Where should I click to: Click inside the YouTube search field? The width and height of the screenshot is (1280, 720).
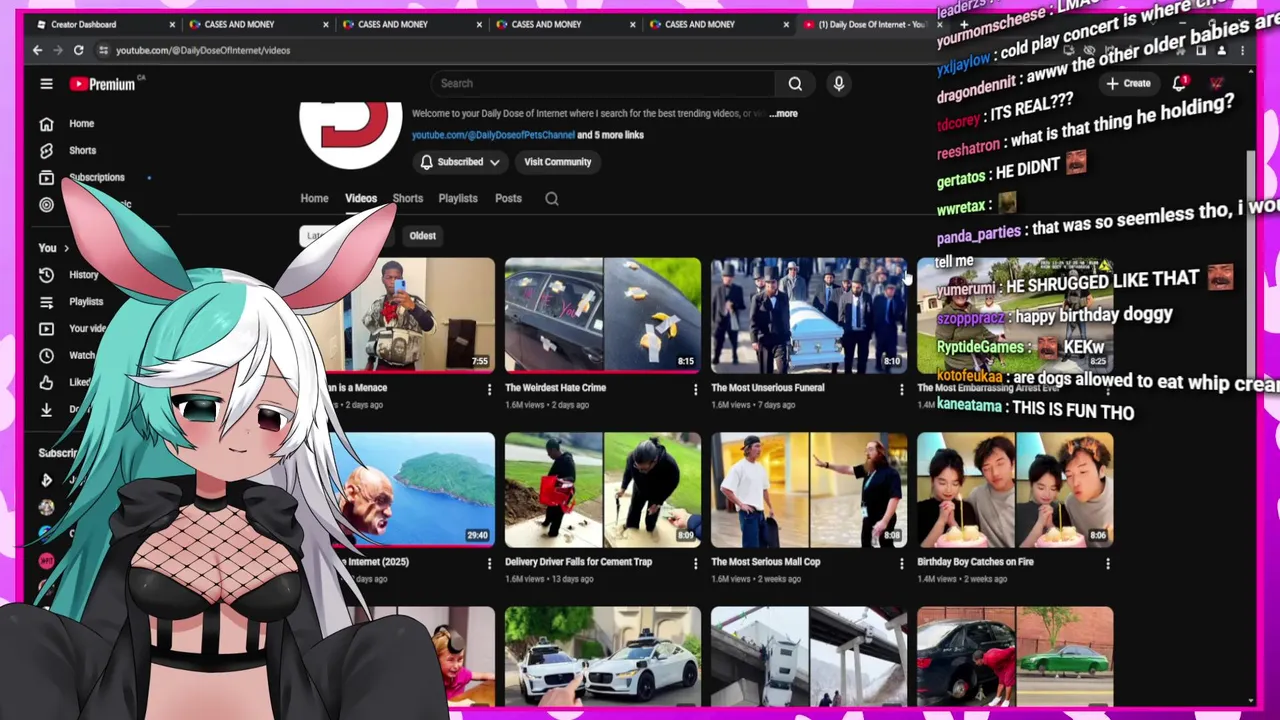pos(603,84)
